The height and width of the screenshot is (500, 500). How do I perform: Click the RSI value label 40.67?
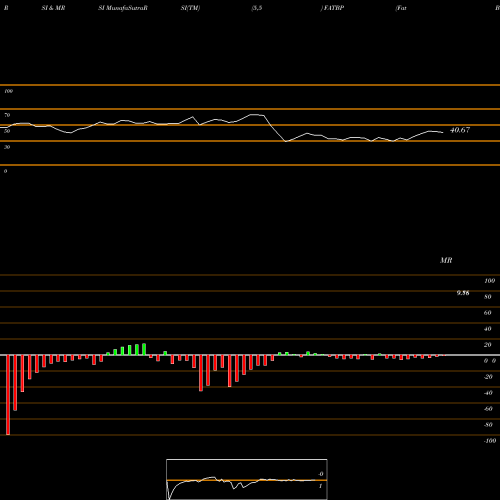click(460, 130)
